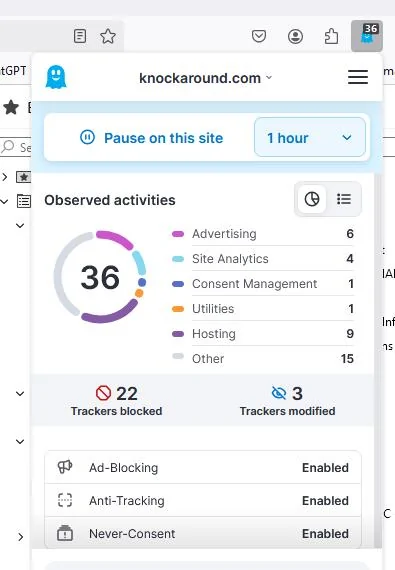Image resolution: width=395 pixels, height=570 pixels.
Task: Click the Ghostery ghost logo in panel
Action: tap(56, 77)
